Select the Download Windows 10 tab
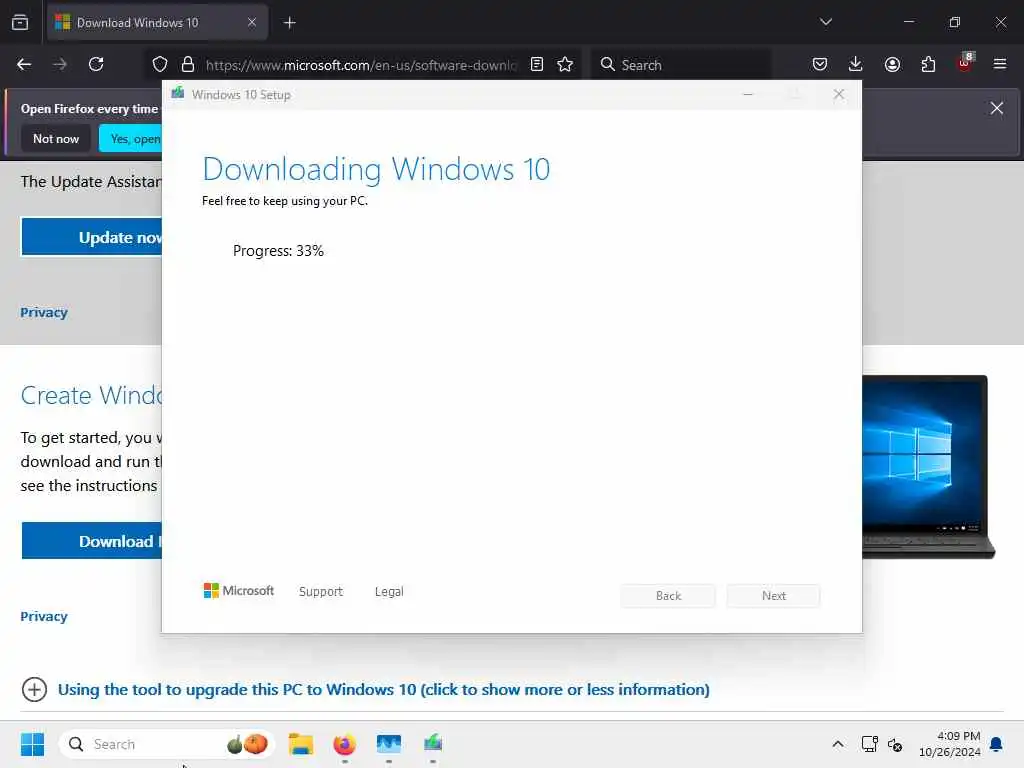The height and width of the screenshot is (768, 1024). pyautogui.click(x=157, y=22)
